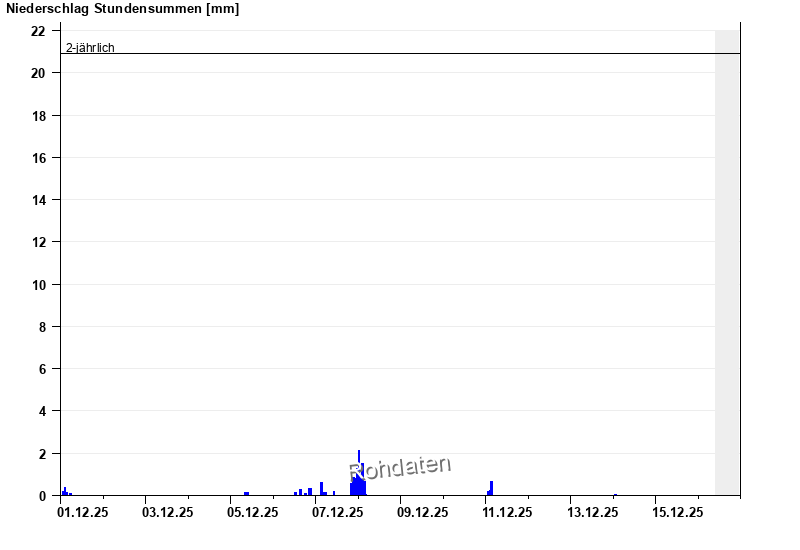Select the 09.12.25 date label
The width and height of the screenshot is (800, 550).
[422, 513]
